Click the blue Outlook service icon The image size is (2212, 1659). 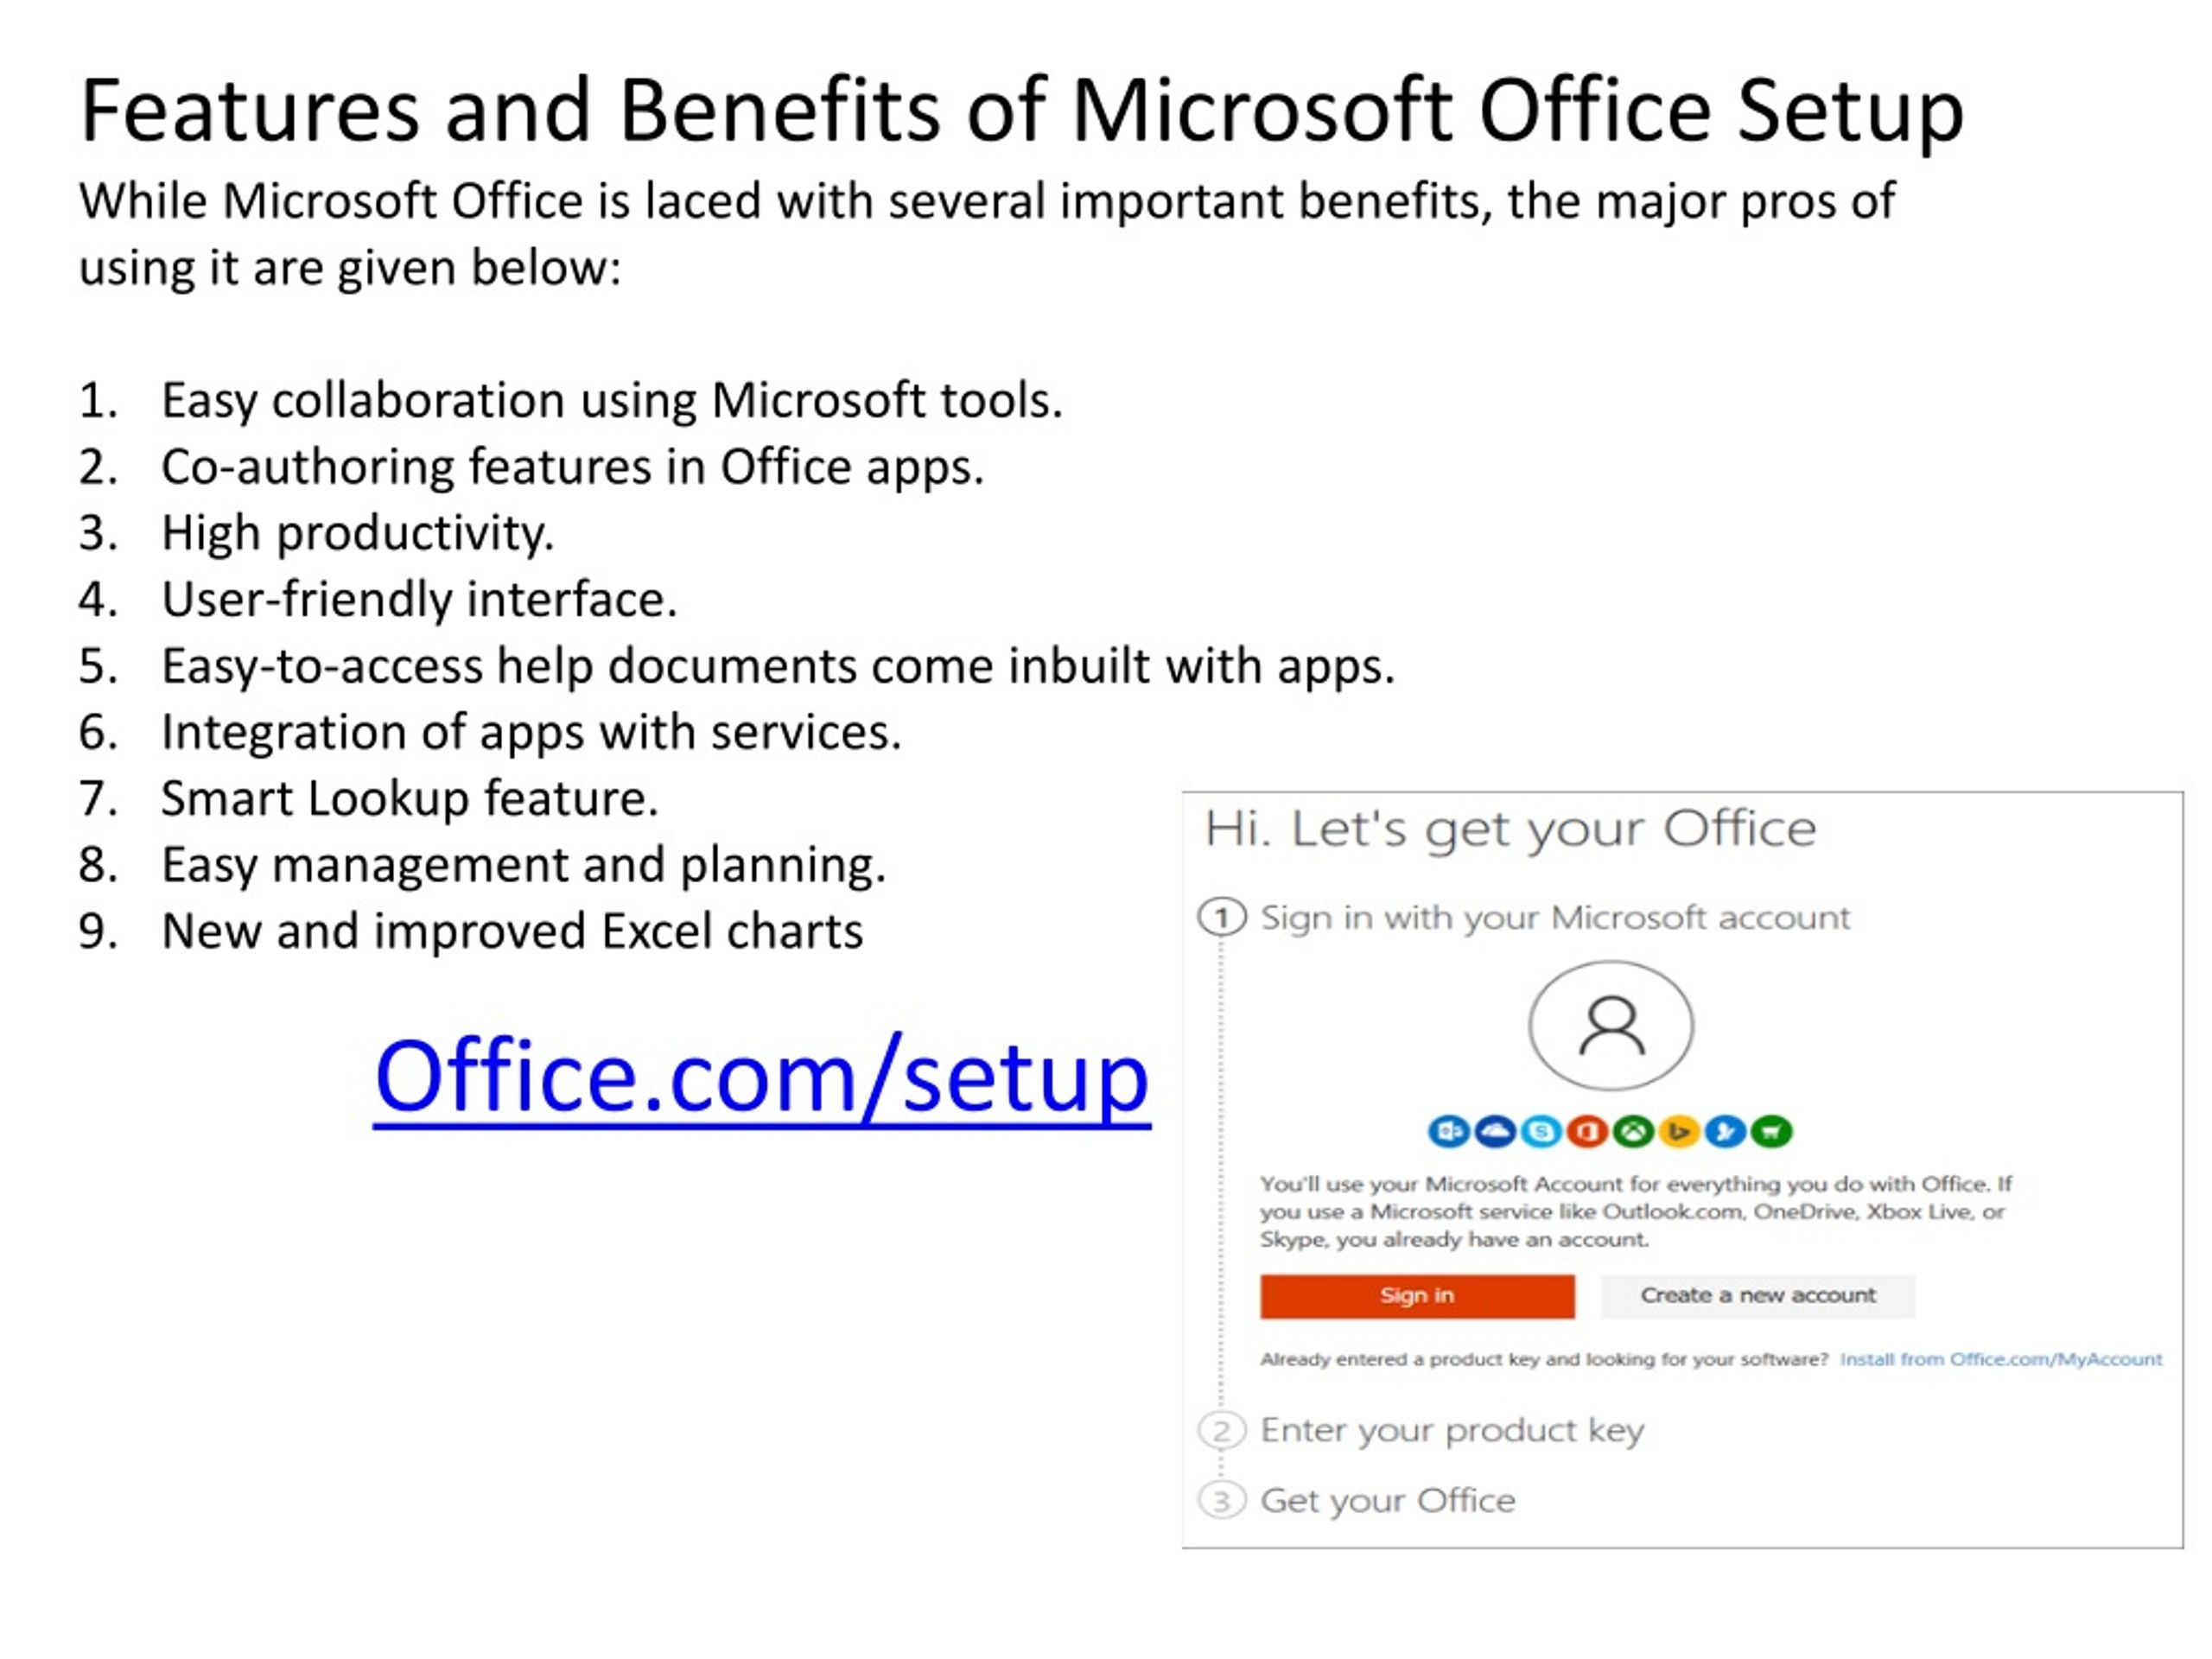1449,1131
